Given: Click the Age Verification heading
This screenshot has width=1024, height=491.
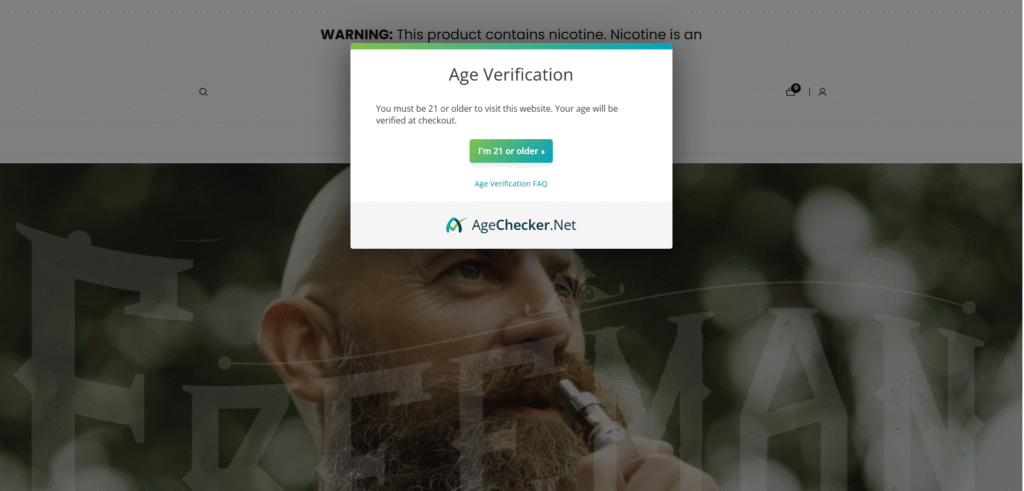Looking at the screenshot, I should click(x=511, y=74).
